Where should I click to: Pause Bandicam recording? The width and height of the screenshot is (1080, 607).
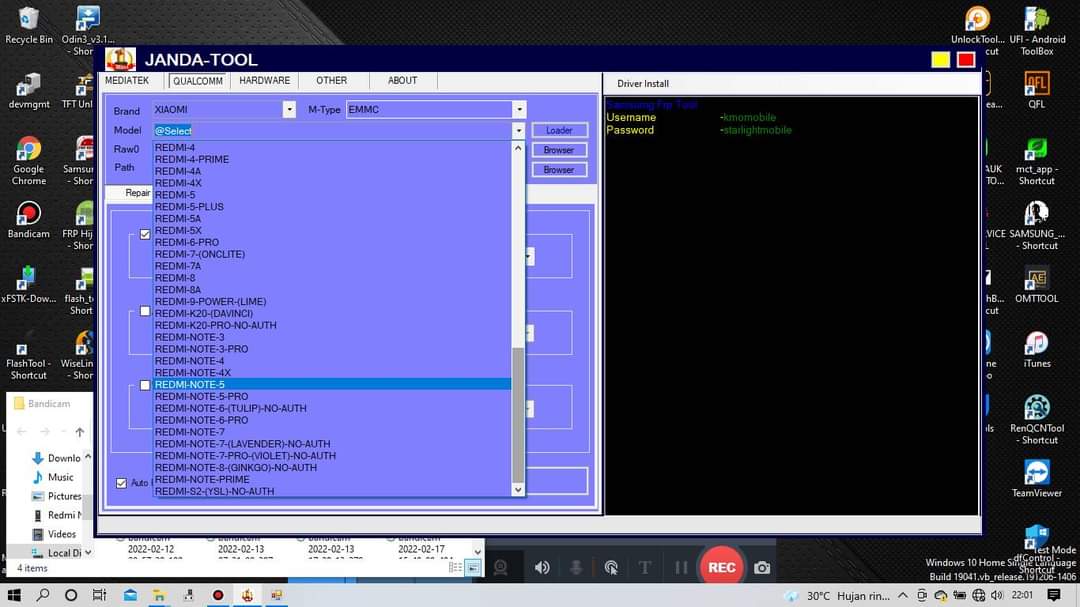(x=681, y=568)
